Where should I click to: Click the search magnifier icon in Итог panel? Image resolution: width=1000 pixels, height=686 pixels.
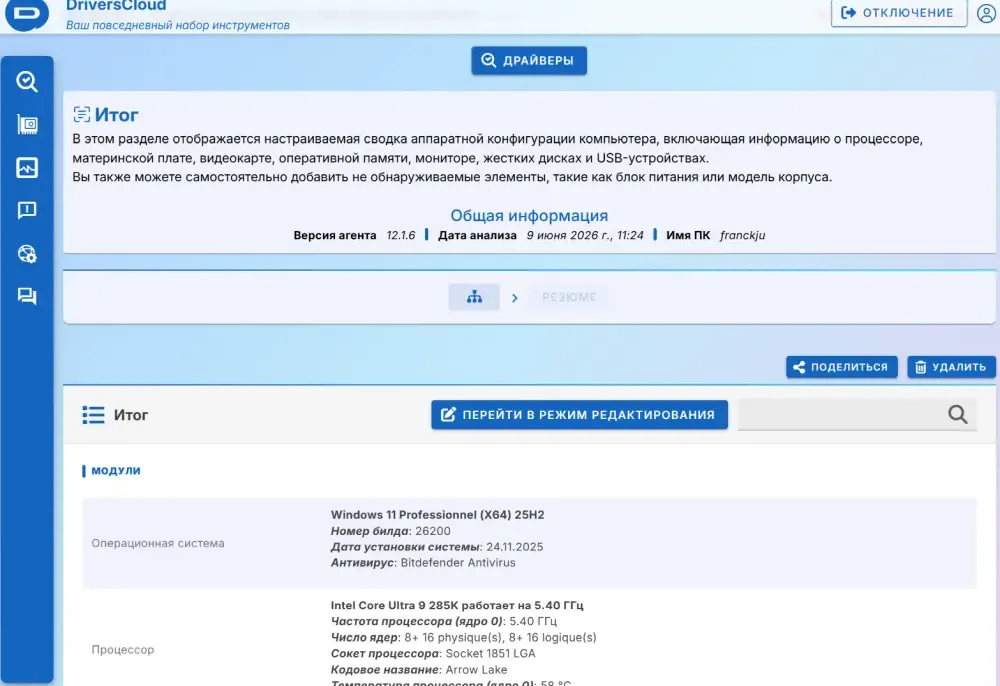pyautogui.click(x=957, y=414)
